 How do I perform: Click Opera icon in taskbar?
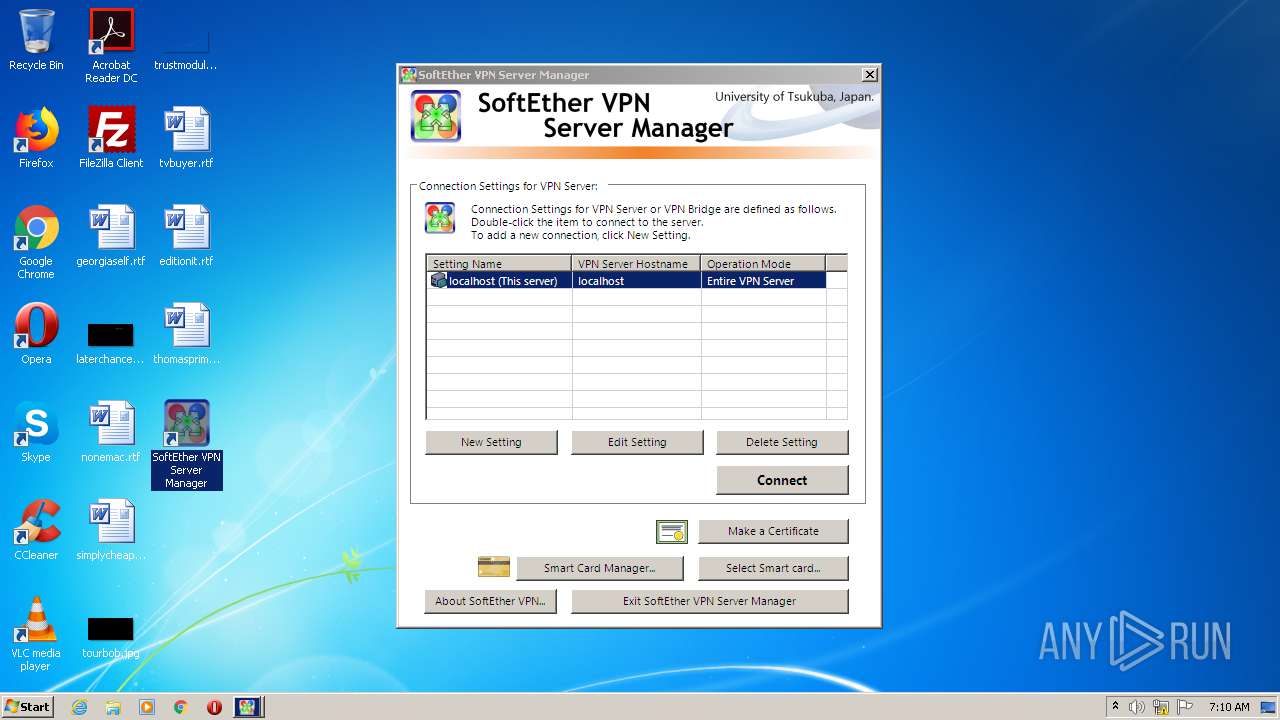click(x=214, y=707)
